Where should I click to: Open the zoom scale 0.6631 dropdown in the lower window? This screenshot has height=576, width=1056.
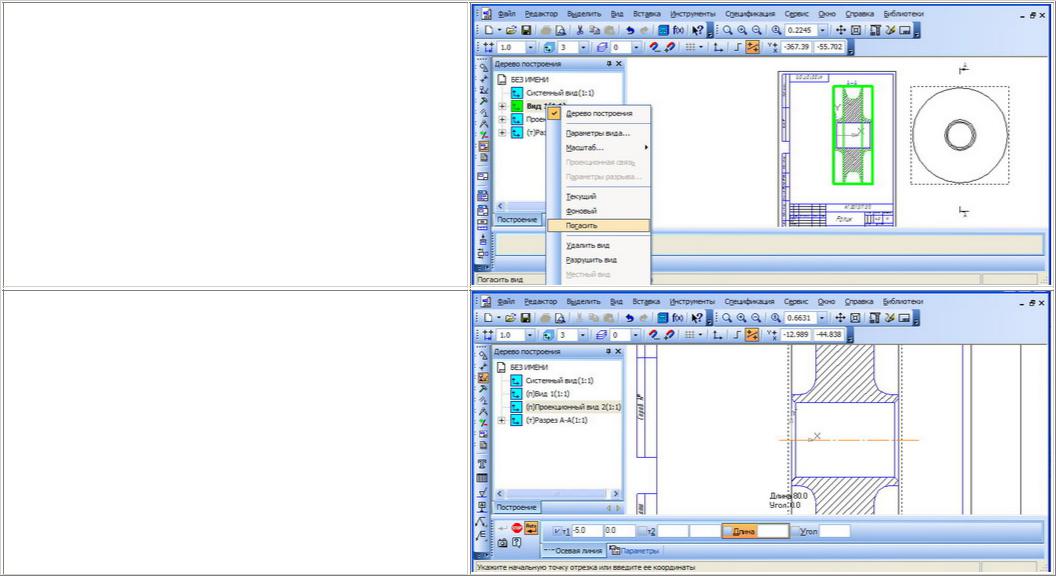(x=822, y=318)
